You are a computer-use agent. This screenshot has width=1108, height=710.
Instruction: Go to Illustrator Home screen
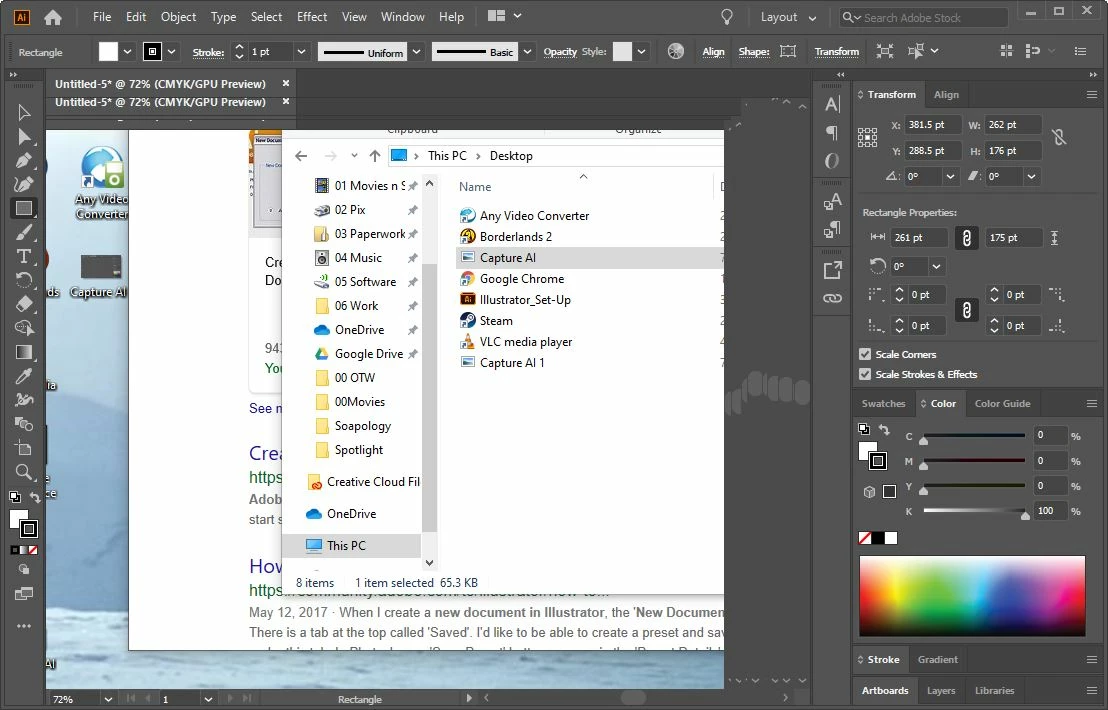(53, 18)
